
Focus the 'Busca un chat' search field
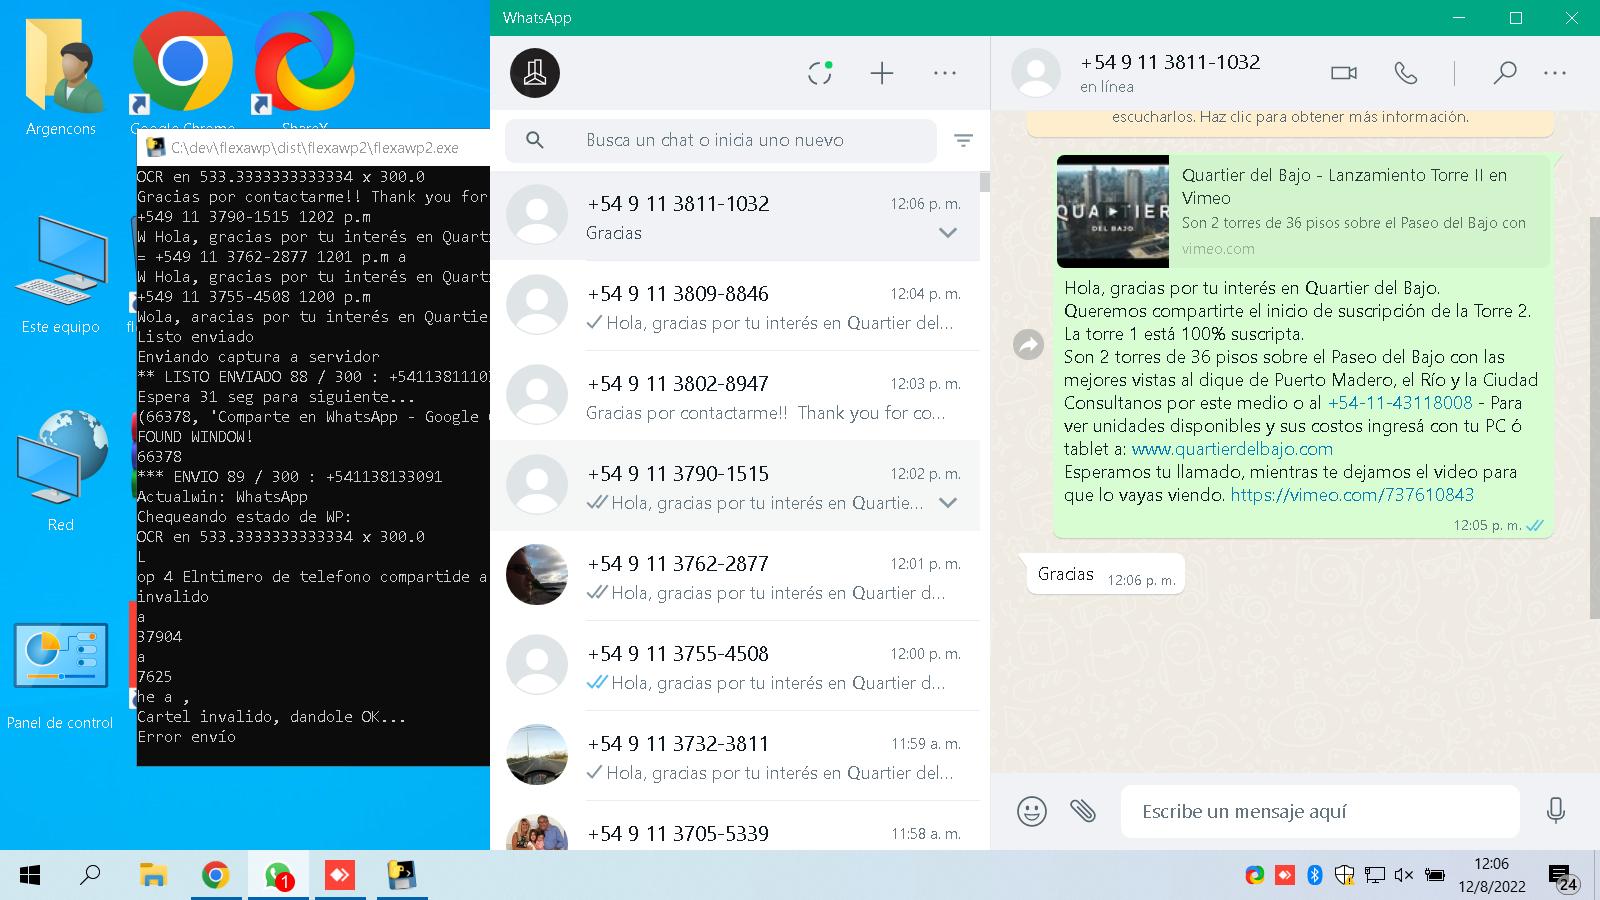pos(721,140)
